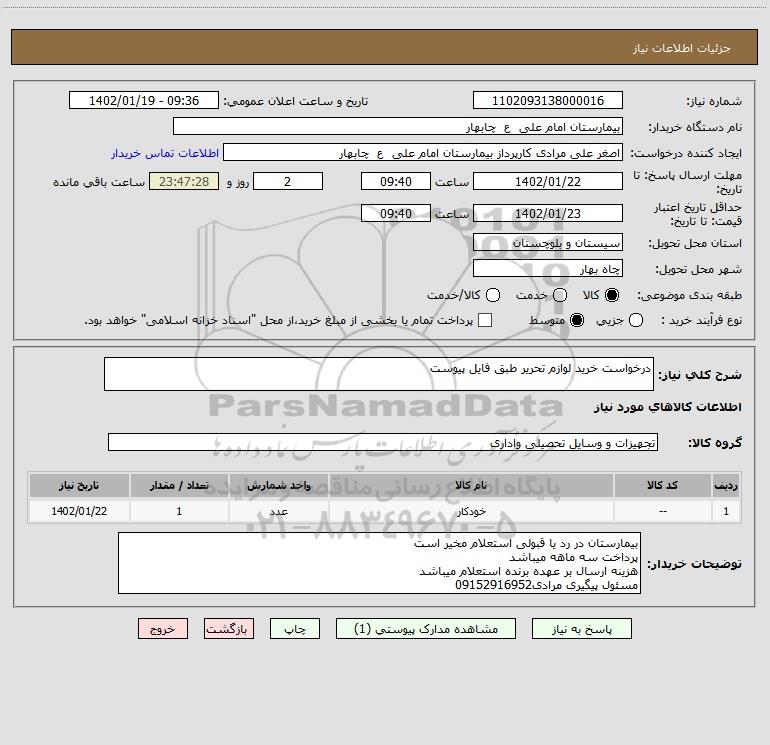Select the کالا radio button
770x745 pixels.
click(612, 295)
